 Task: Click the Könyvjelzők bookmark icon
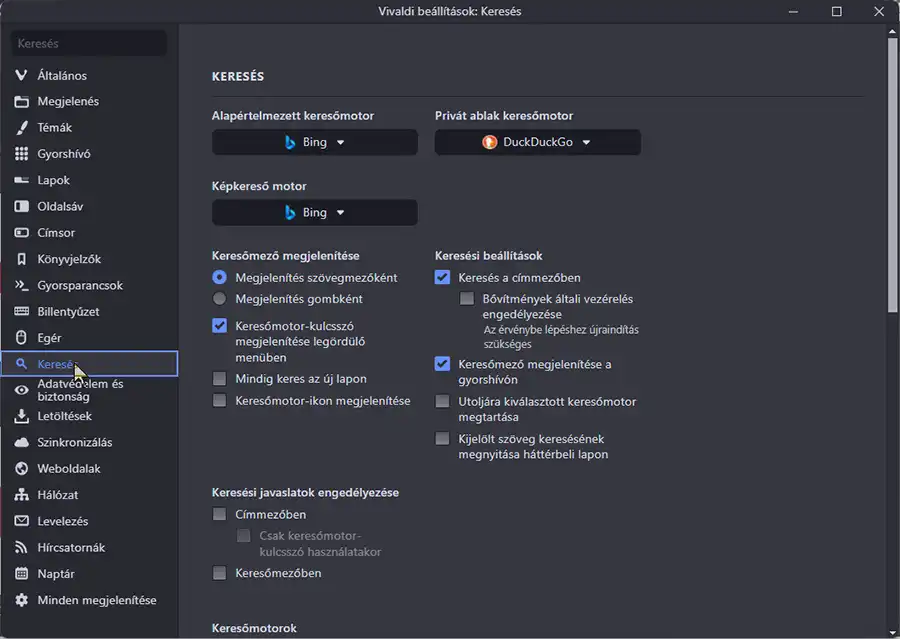[21, 259]
